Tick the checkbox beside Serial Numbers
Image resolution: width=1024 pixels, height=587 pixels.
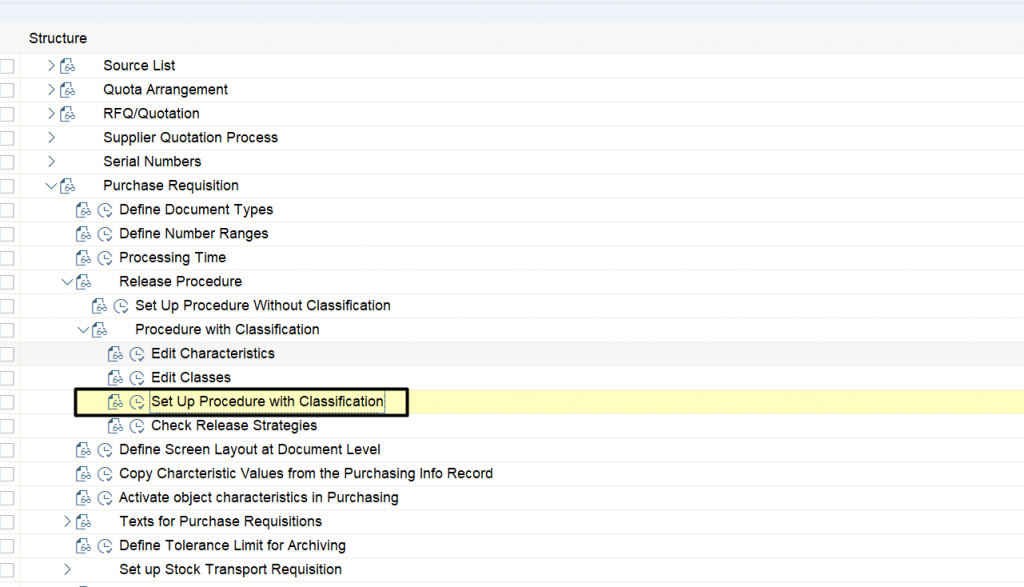pos(7,162)
